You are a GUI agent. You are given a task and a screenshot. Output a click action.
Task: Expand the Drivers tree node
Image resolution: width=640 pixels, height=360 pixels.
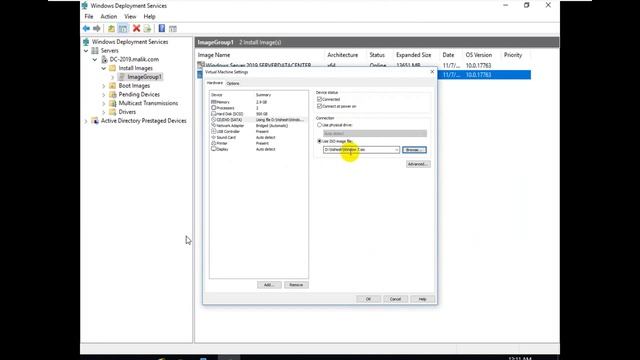[104, 112]
